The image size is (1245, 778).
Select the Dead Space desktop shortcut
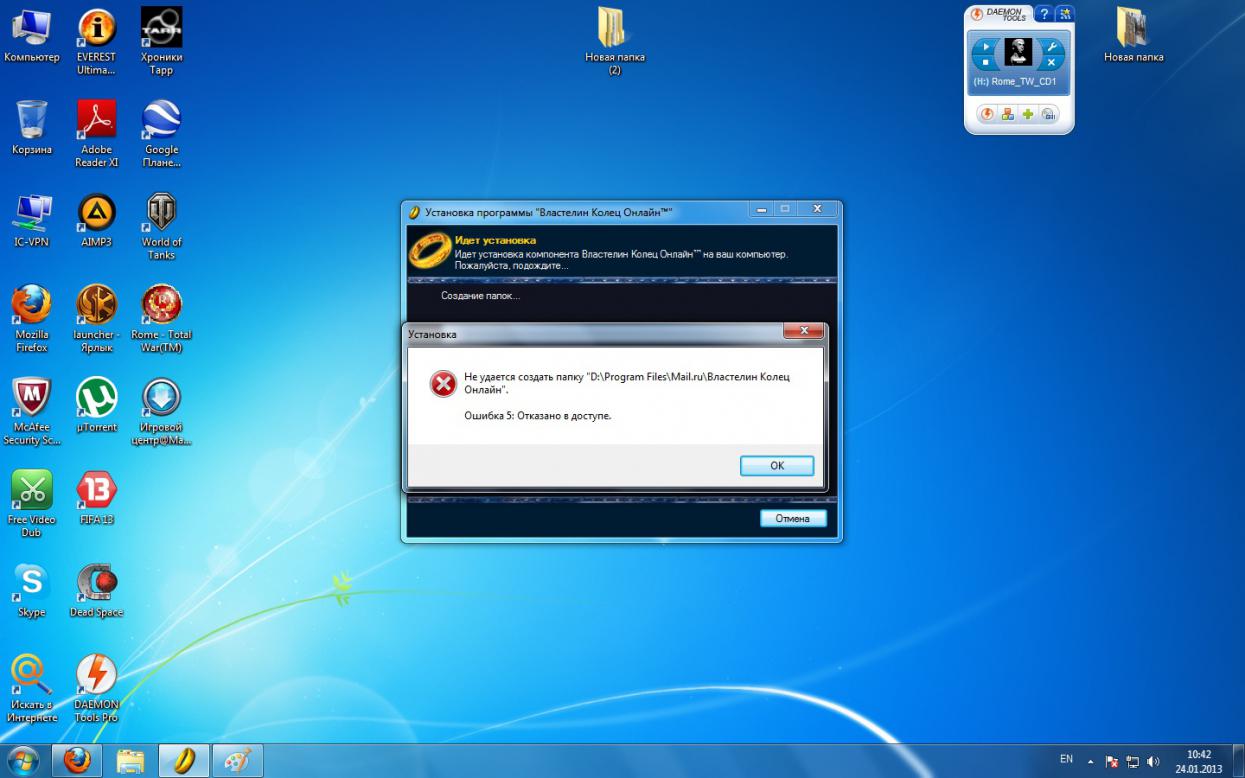click(96, 590)
